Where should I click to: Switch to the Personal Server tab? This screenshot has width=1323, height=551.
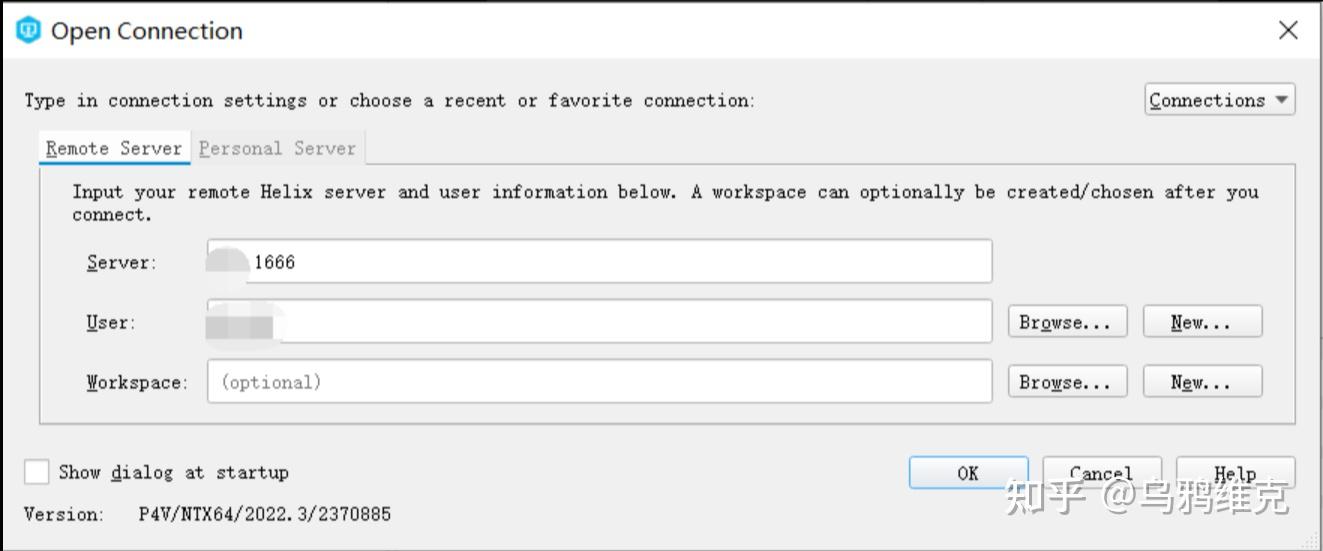point(277,149)
